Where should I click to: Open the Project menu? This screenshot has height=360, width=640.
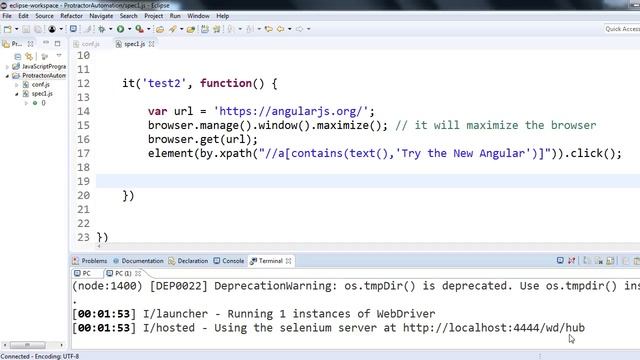pos(153,16)
